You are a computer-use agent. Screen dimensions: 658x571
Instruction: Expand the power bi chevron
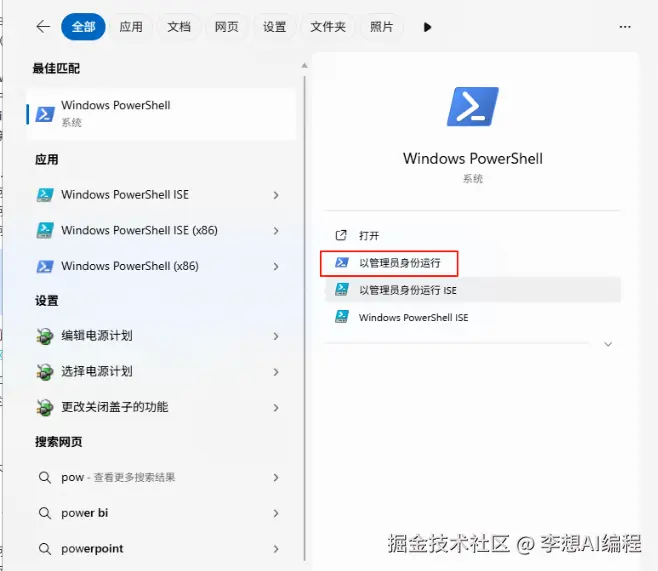coord(276,513)
